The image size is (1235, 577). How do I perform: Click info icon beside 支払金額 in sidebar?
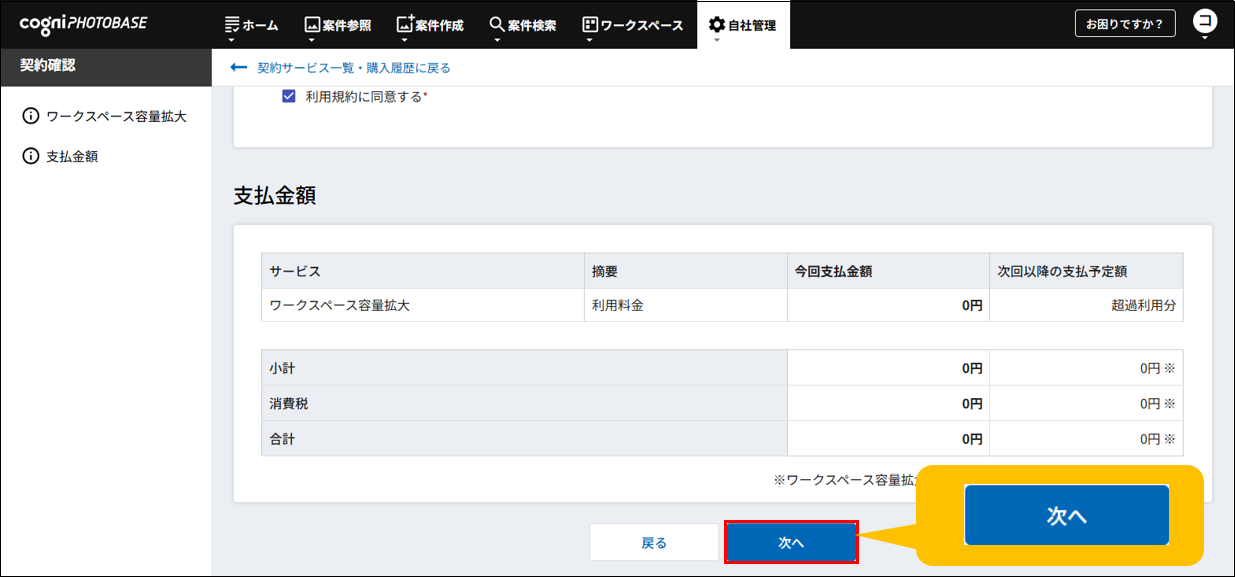pyautogui.click(x=31, y=156)
